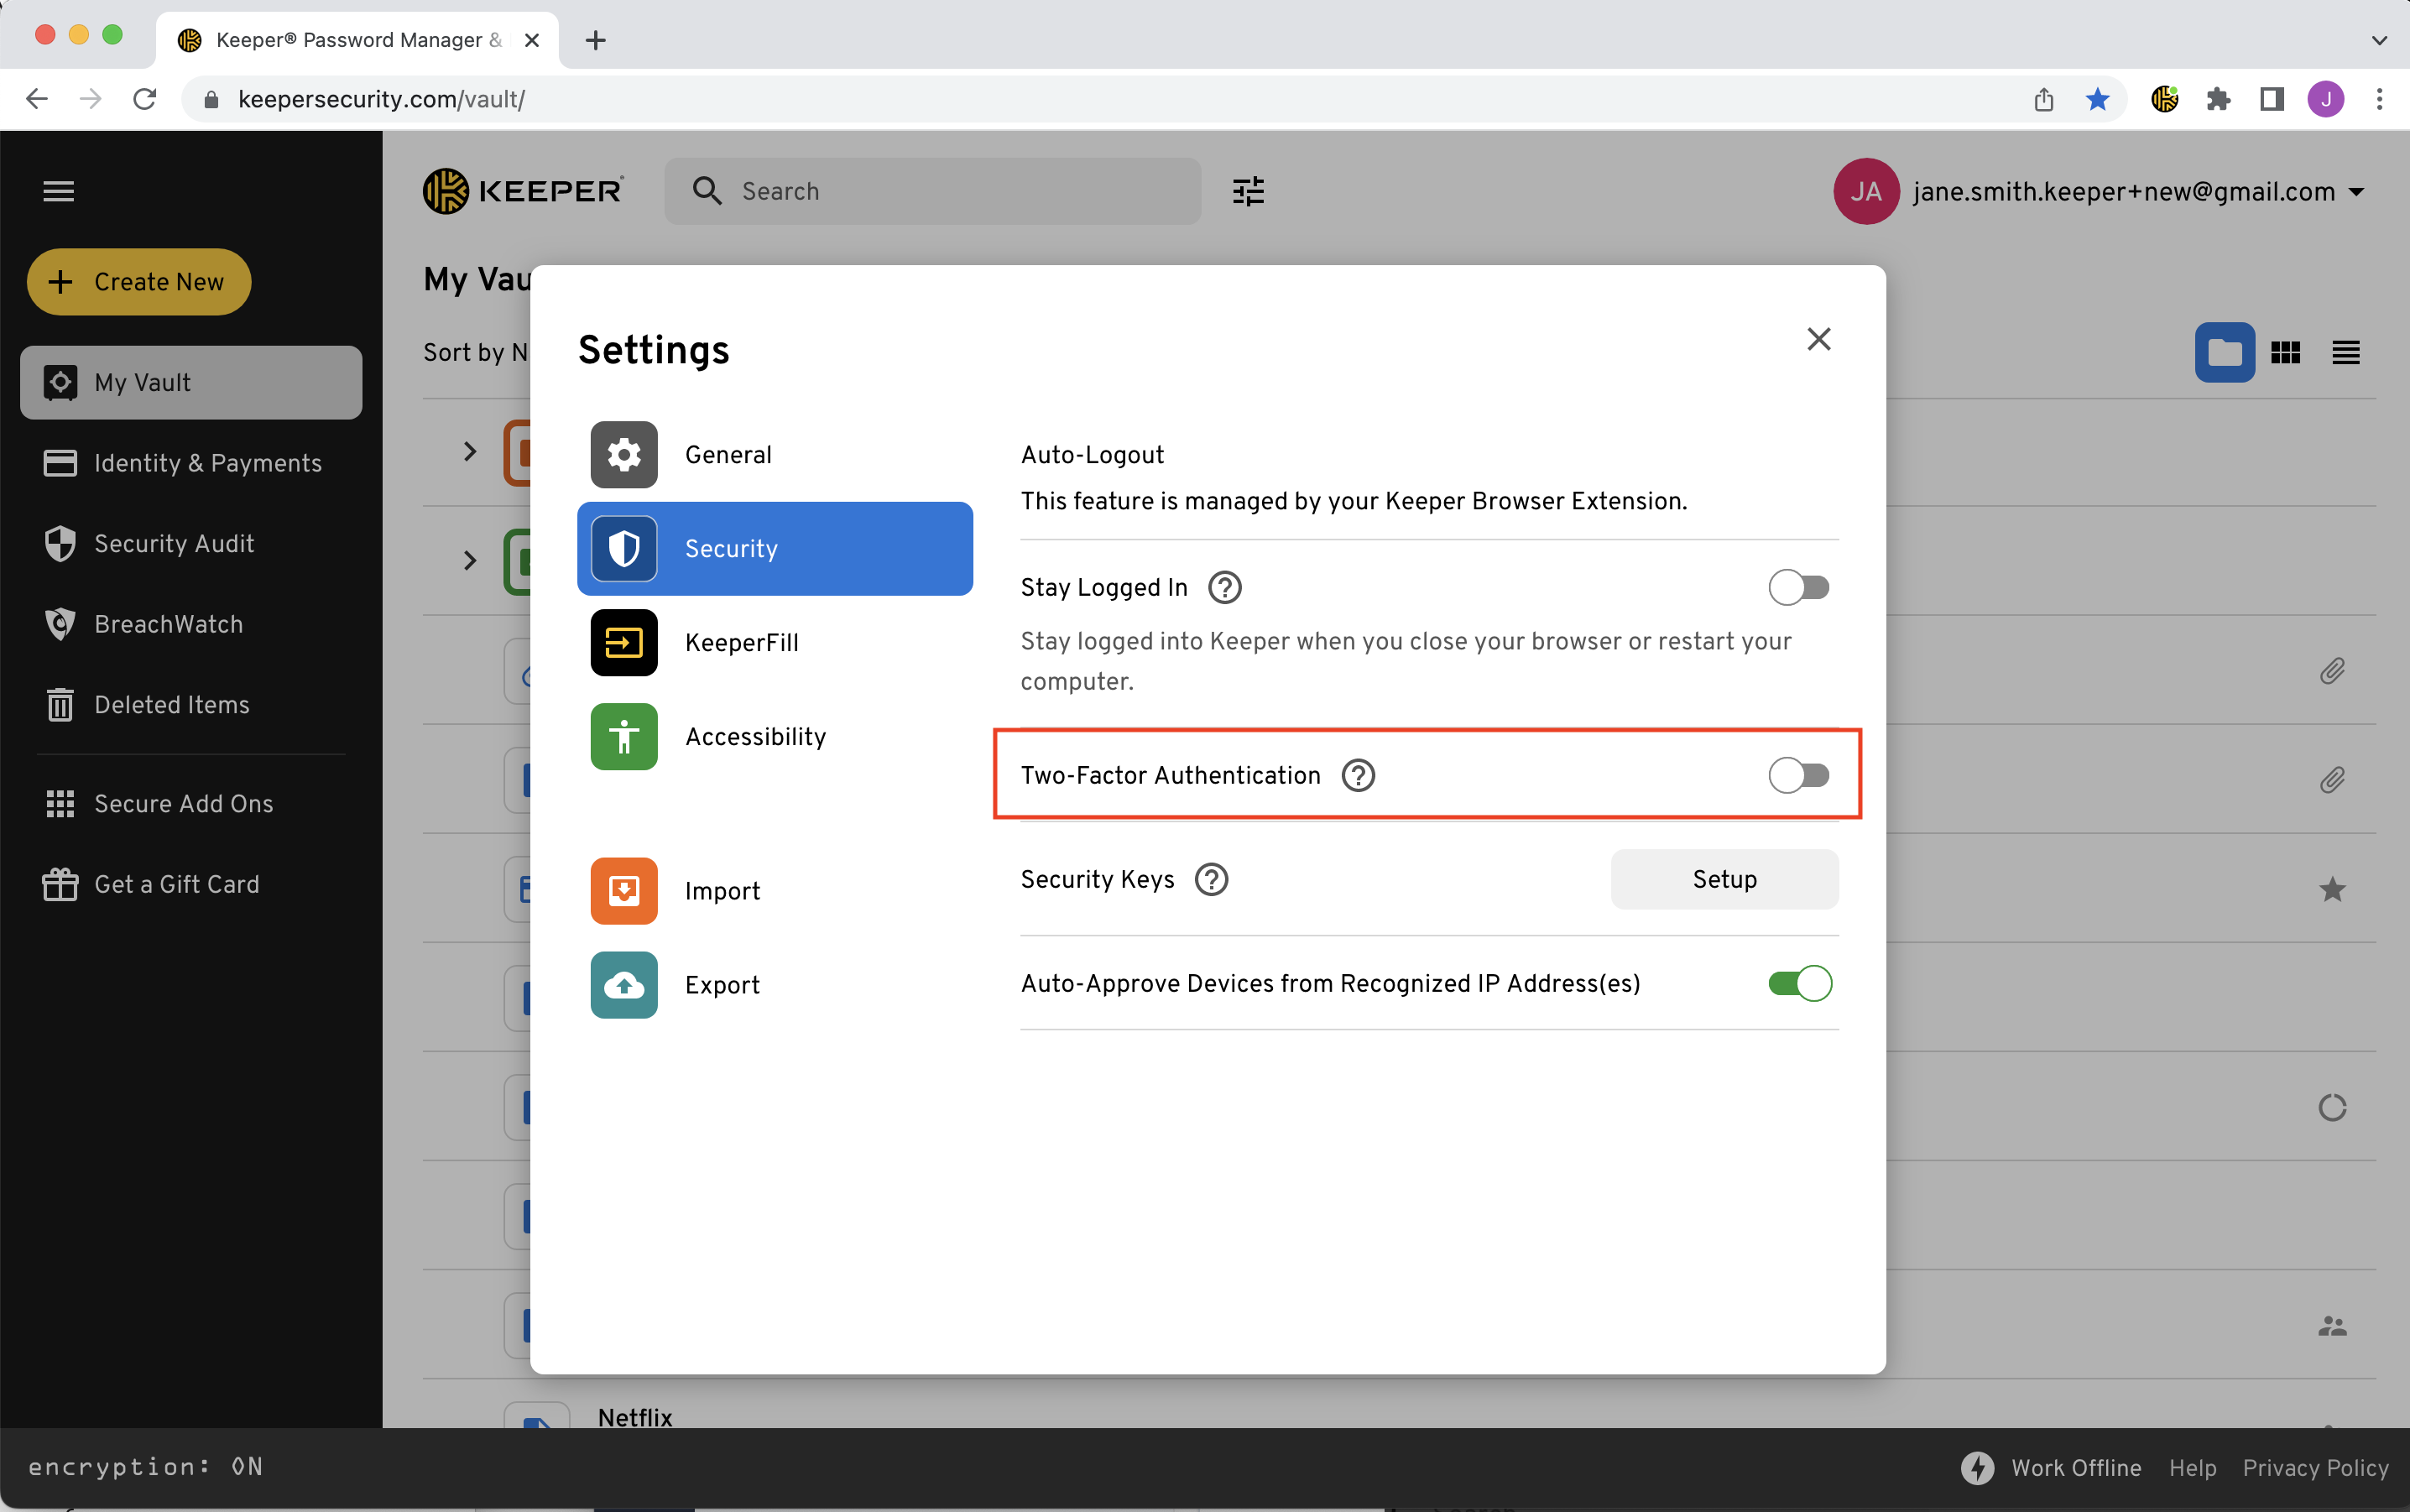
Task: Click the Stay Logged In help icon
Action: (x=1224, y=587)
